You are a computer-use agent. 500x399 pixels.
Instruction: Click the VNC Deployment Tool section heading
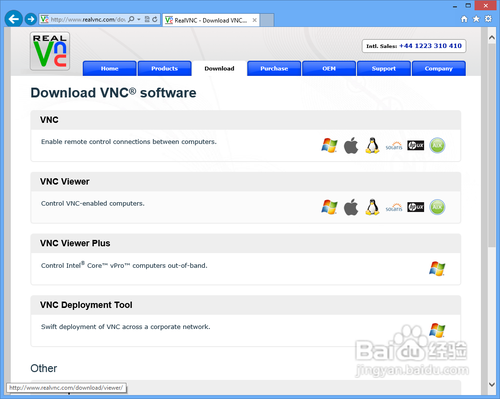(x=86, y=305)
